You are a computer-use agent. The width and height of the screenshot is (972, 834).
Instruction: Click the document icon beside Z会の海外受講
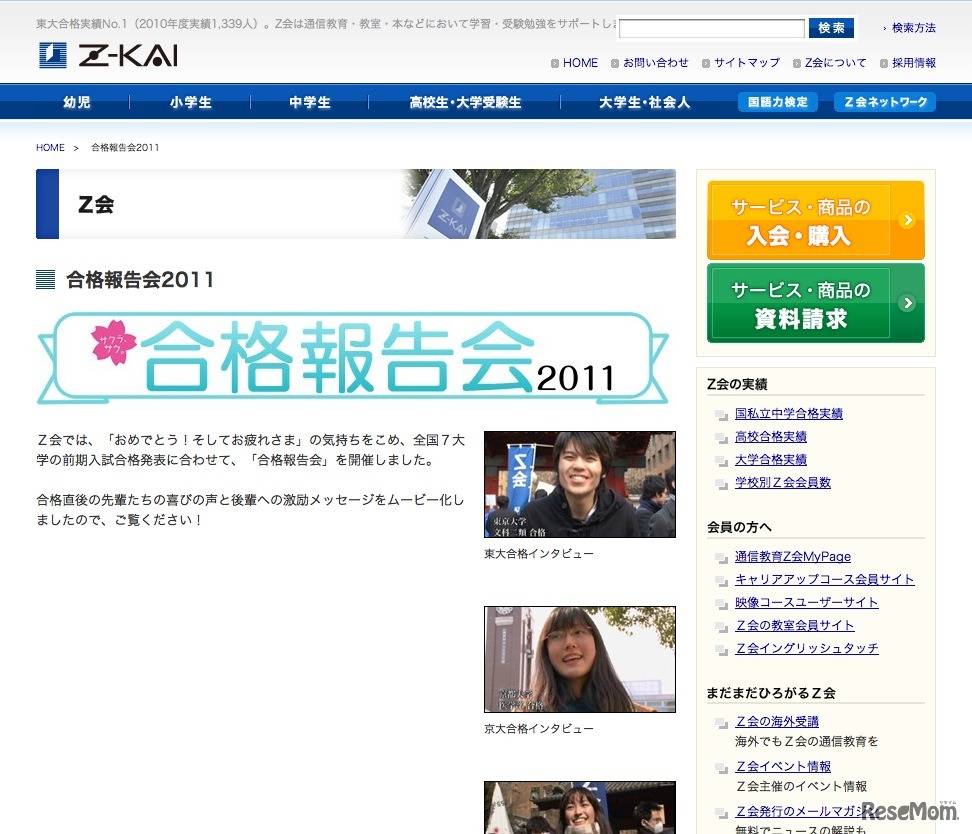tap(722, 720)
